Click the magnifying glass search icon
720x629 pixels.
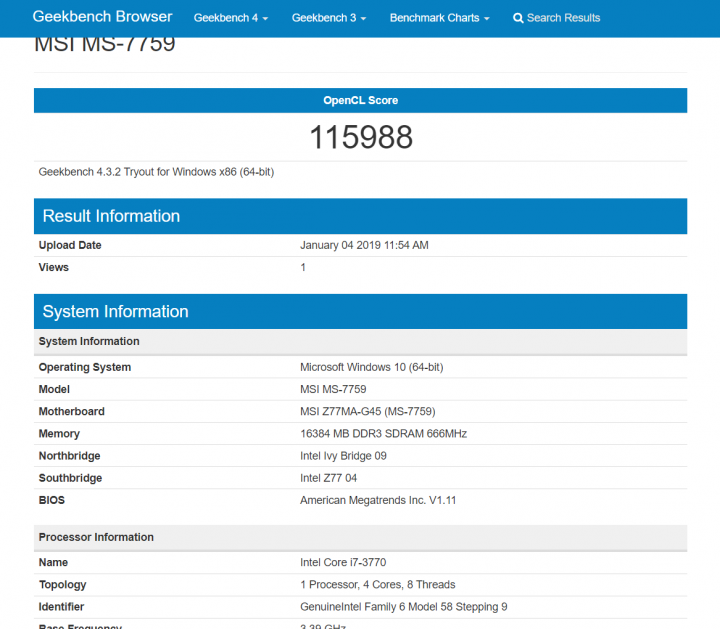tap(518, 18)
